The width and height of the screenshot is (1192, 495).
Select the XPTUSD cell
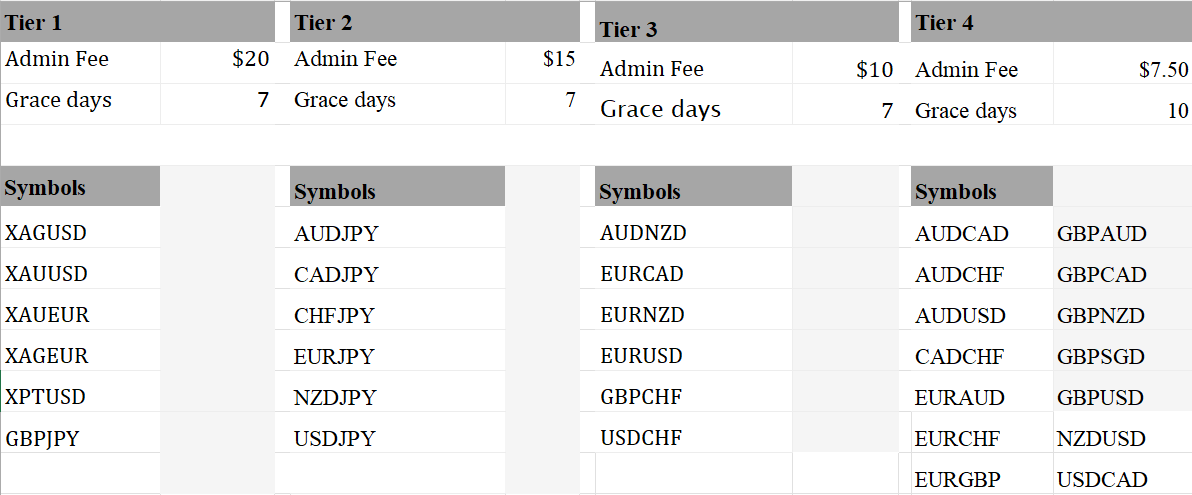tap(45, 397)
